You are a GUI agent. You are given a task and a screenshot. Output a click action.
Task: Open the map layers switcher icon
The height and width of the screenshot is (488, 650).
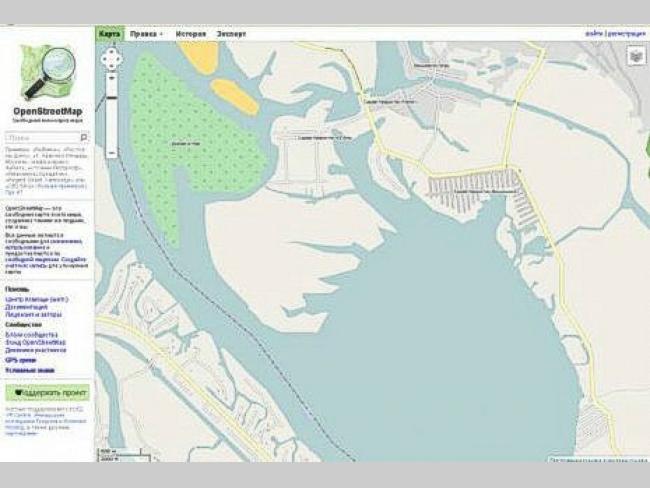tap(636, 56)
